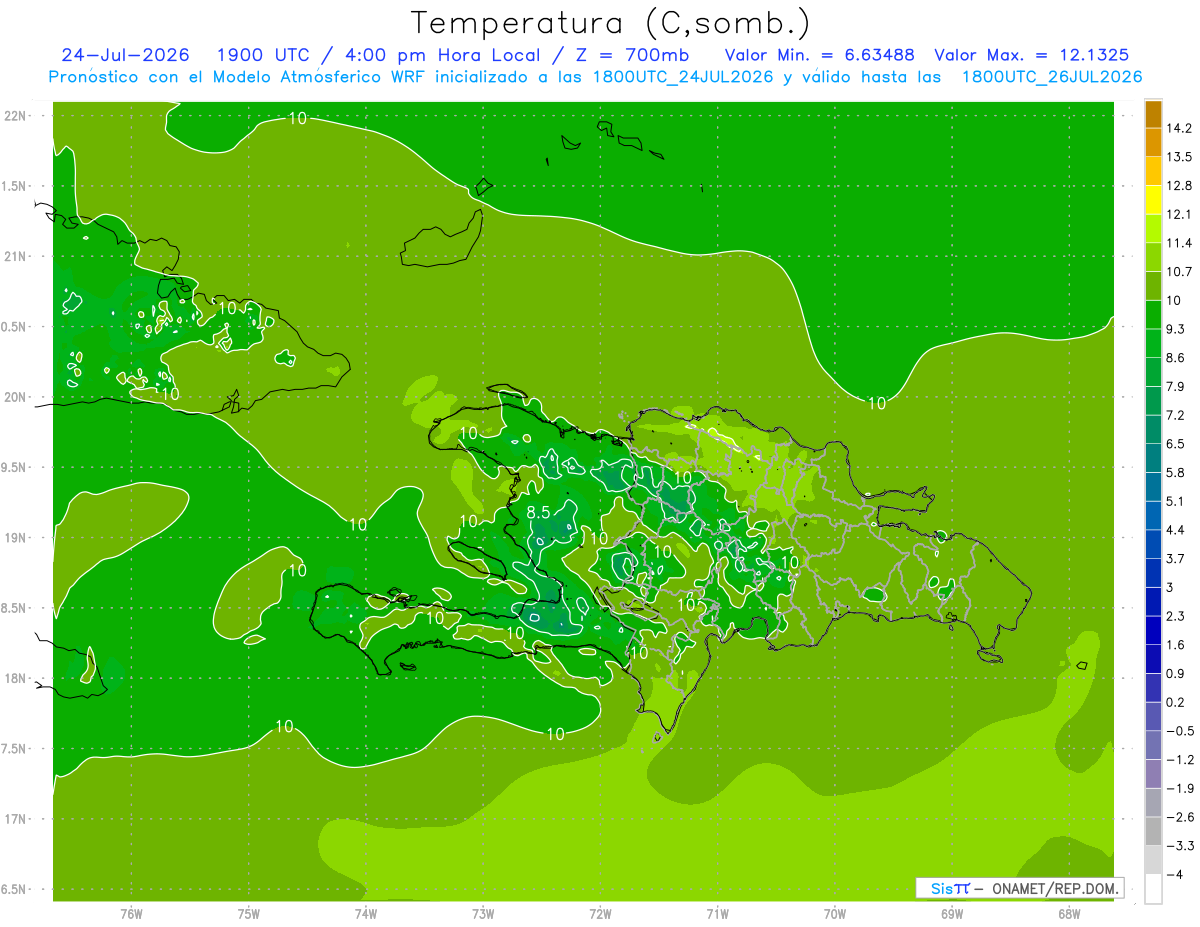Click the colorbar label "-0.5"

click(1180, 731)
